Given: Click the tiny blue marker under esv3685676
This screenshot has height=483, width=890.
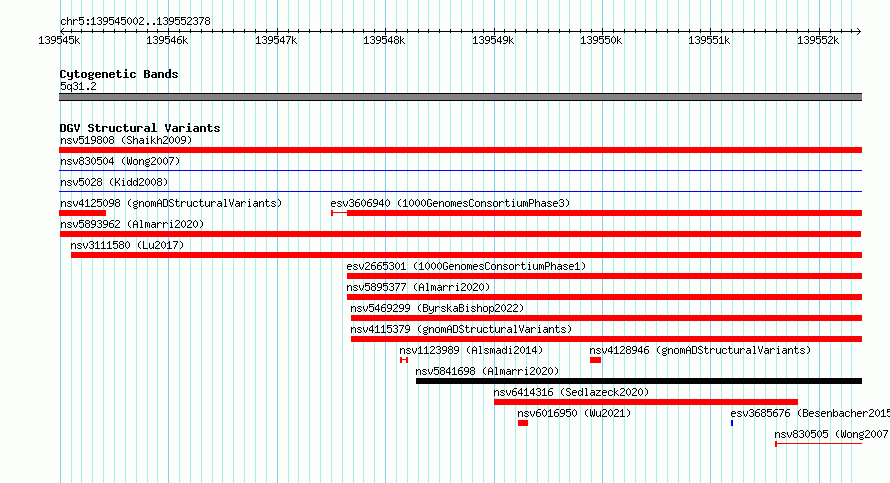Looking at the screenshot, I should [x=732, y=423].
